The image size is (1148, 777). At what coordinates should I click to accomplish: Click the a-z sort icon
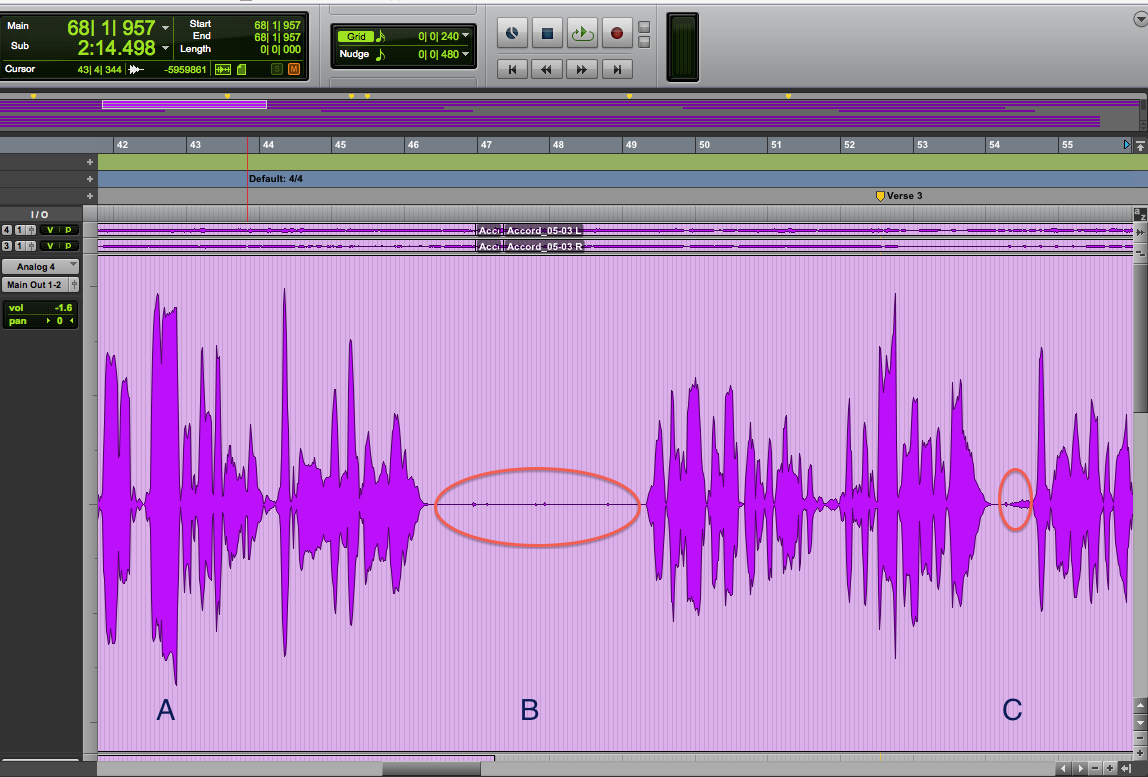click(1140, 215)
